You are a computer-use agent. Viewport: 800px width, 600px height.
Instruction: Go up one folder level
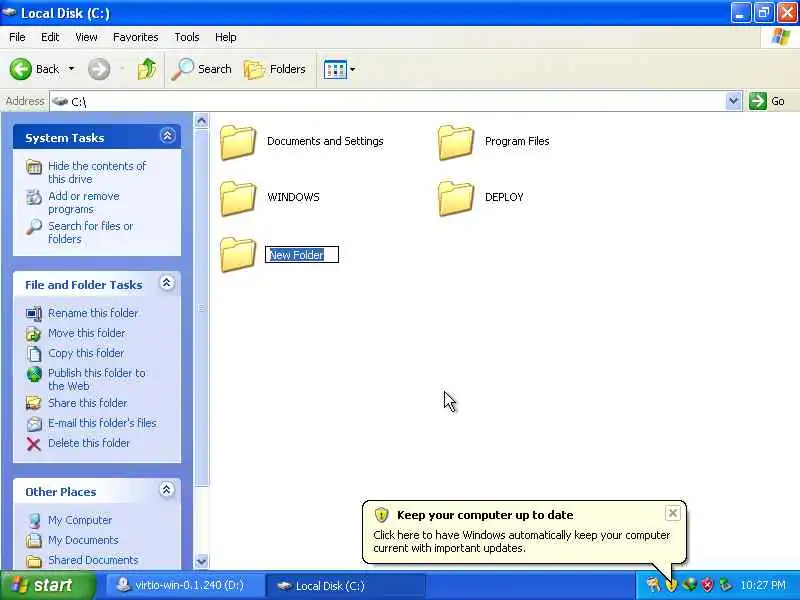[147, 69]
